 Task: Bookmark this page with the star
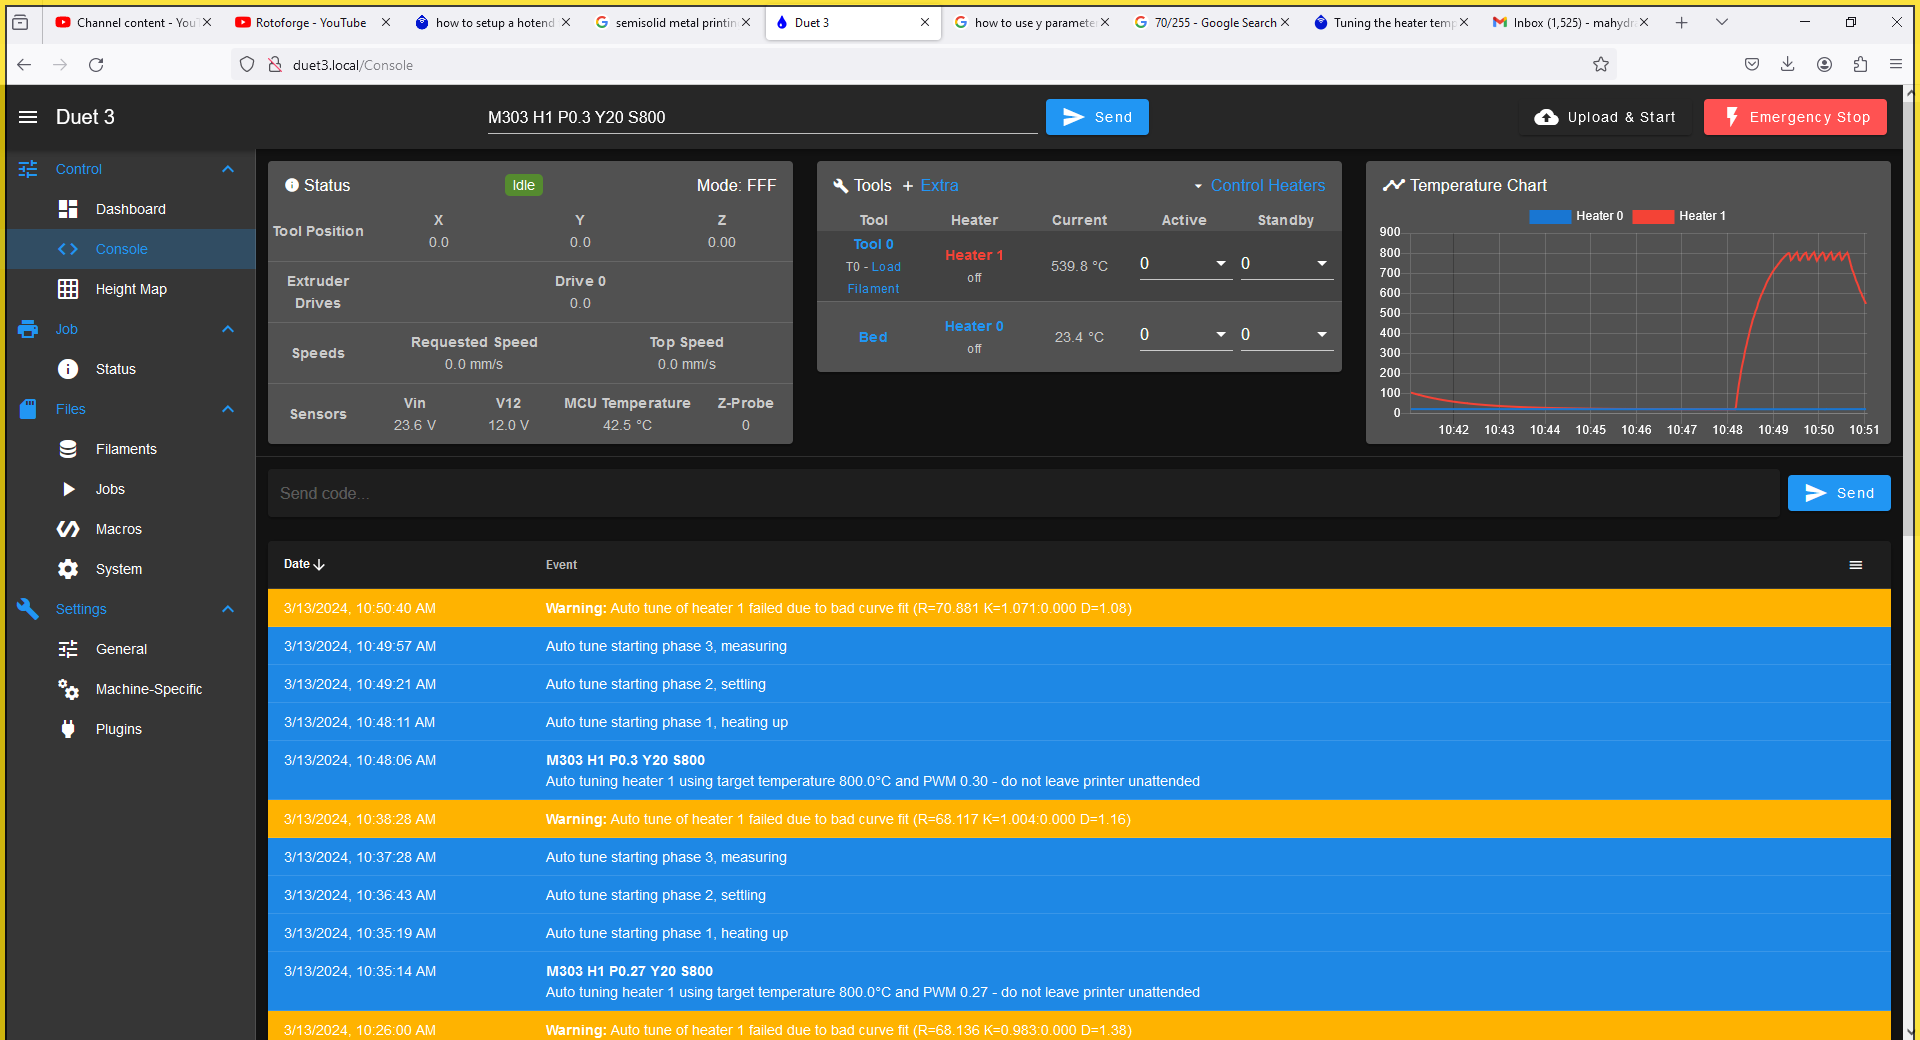tap(1601, 65)
